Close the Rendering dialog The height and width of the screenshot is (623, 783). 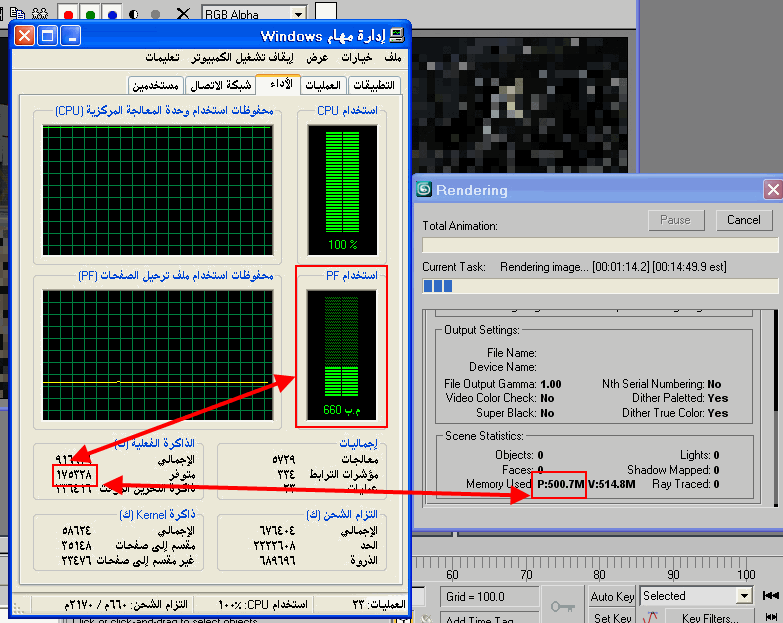click(773, 190)
